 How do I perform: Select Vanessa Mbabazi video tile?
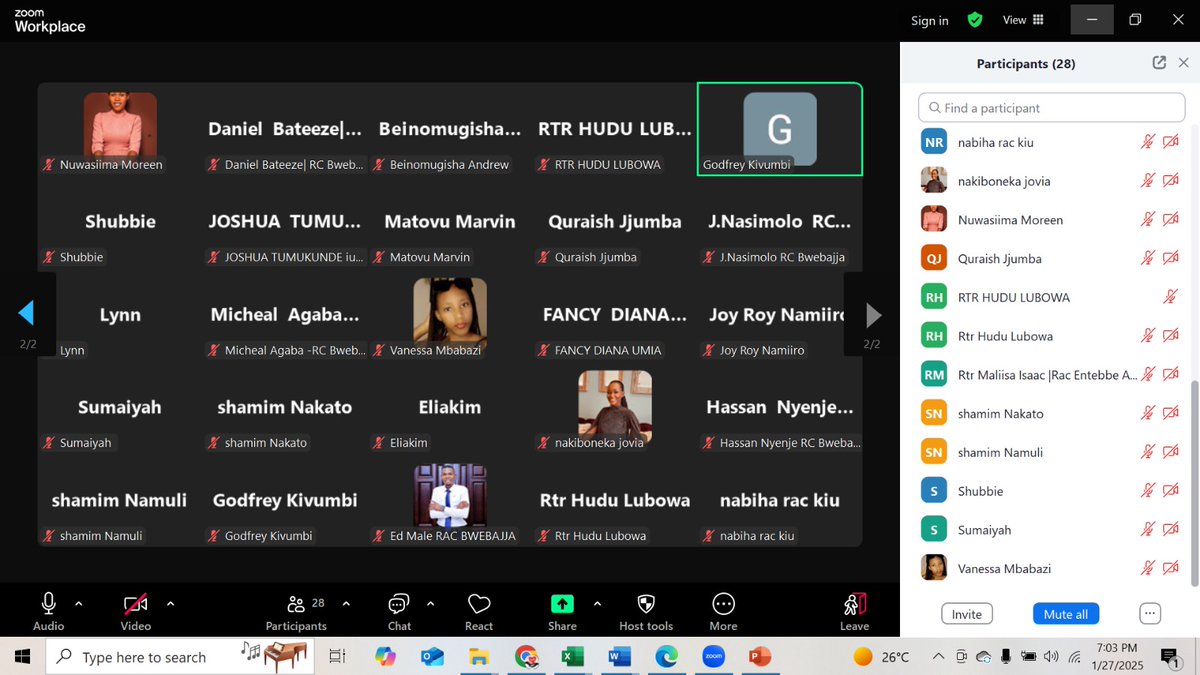tap(450, 314)
